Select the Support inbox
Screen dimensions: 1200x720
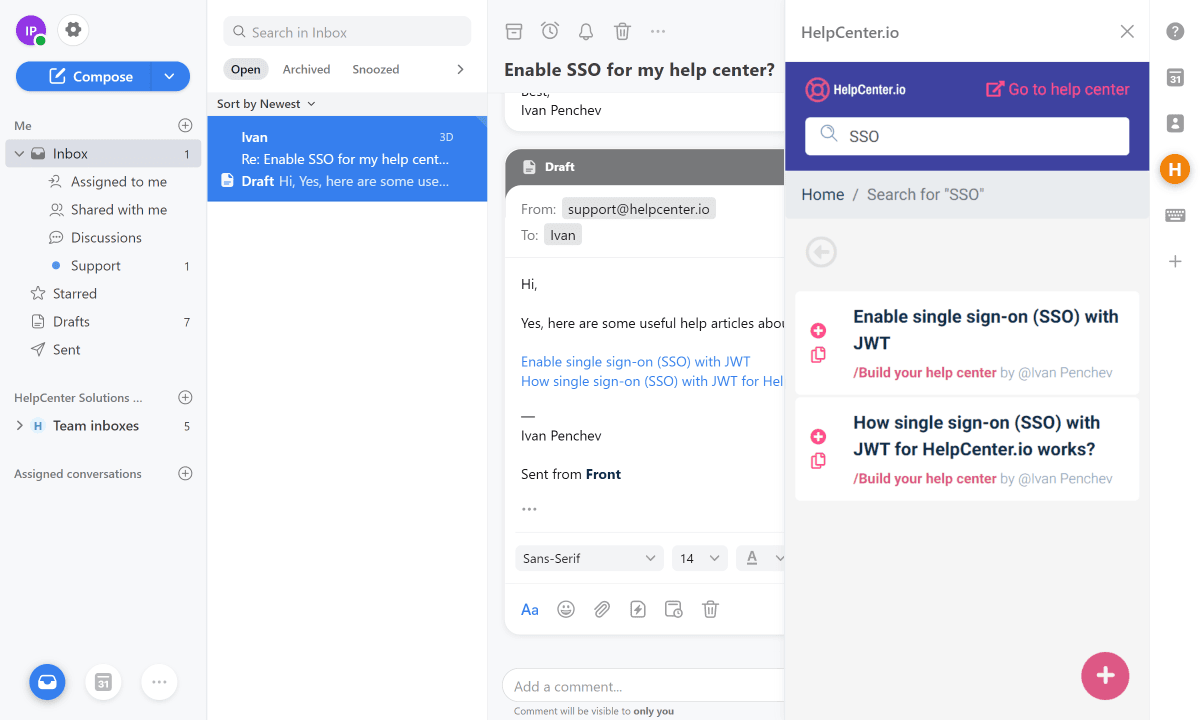[96, 266]
